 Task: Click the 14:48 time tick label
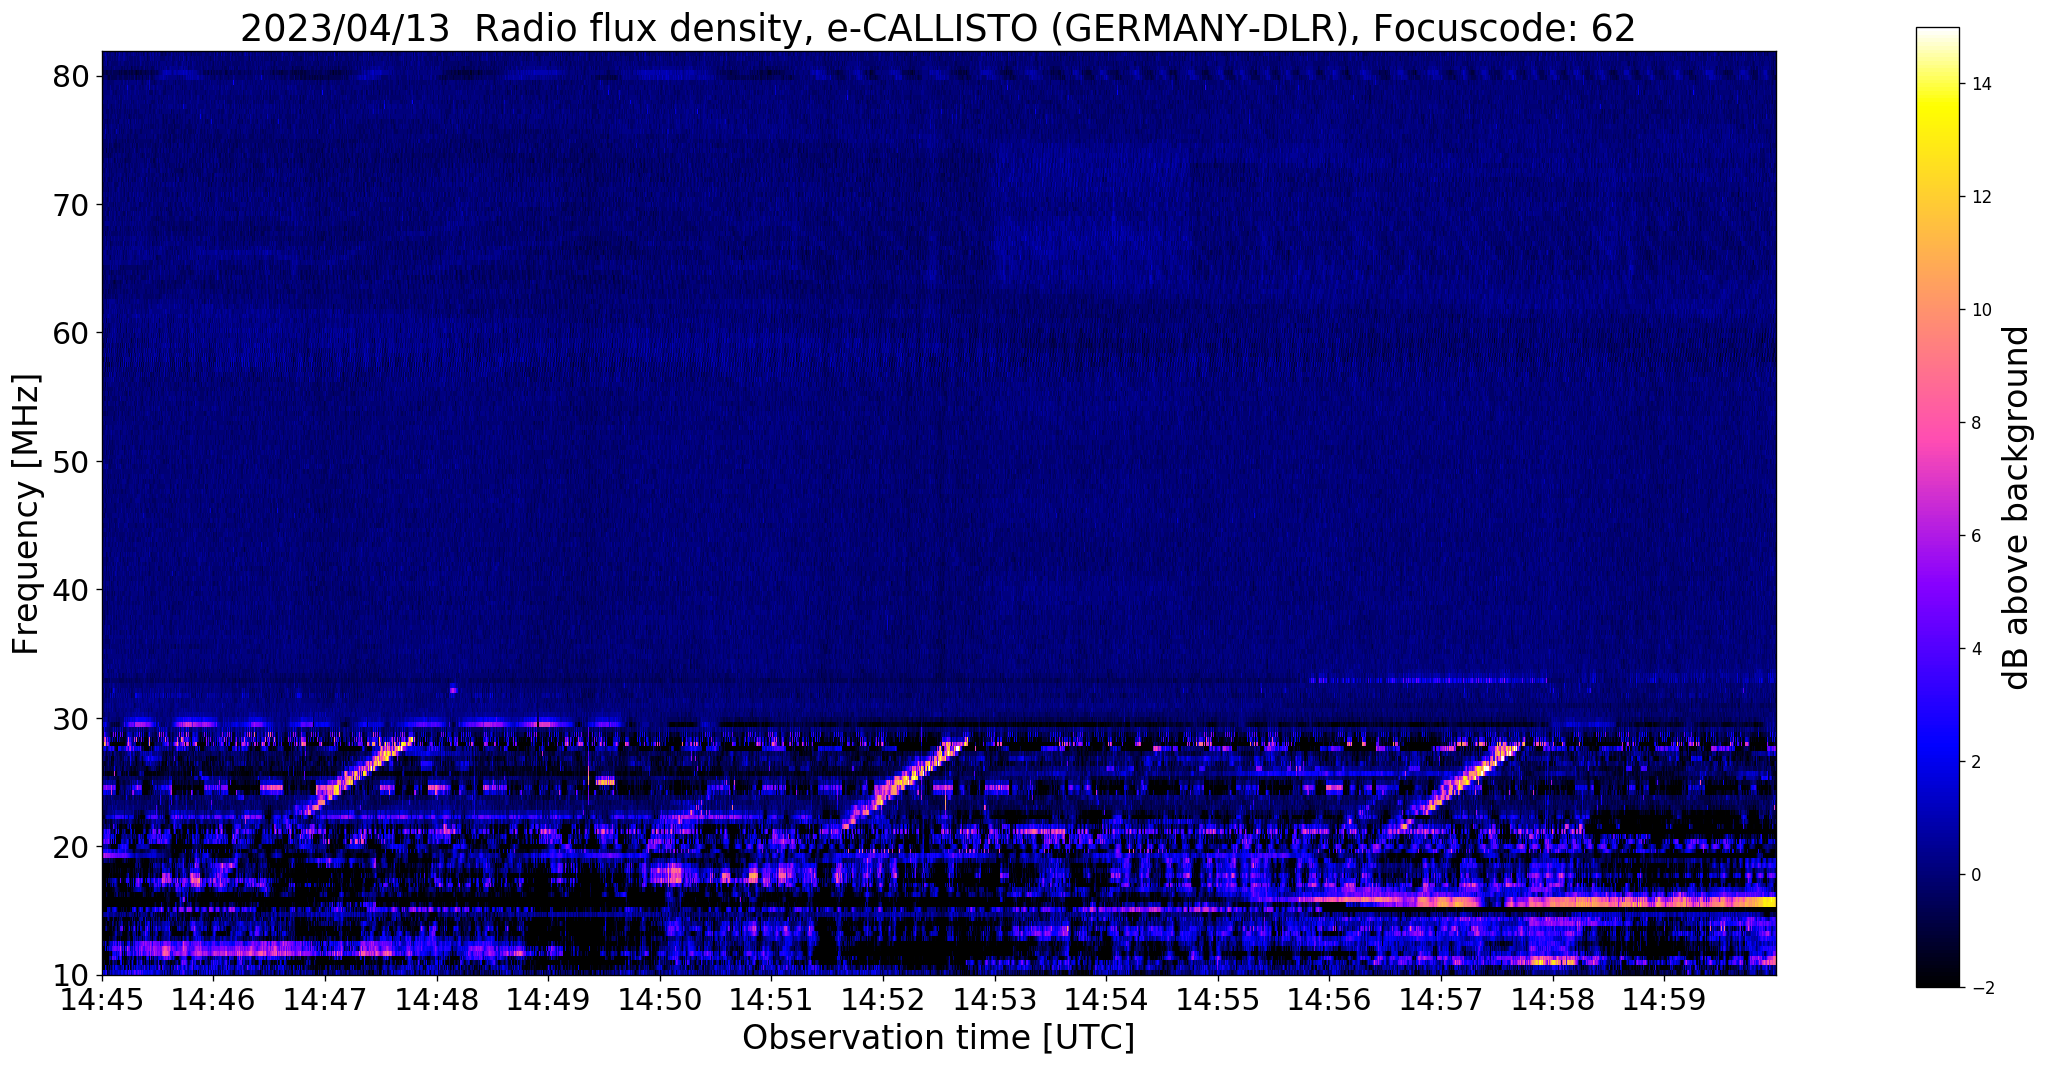(437, 1000)
